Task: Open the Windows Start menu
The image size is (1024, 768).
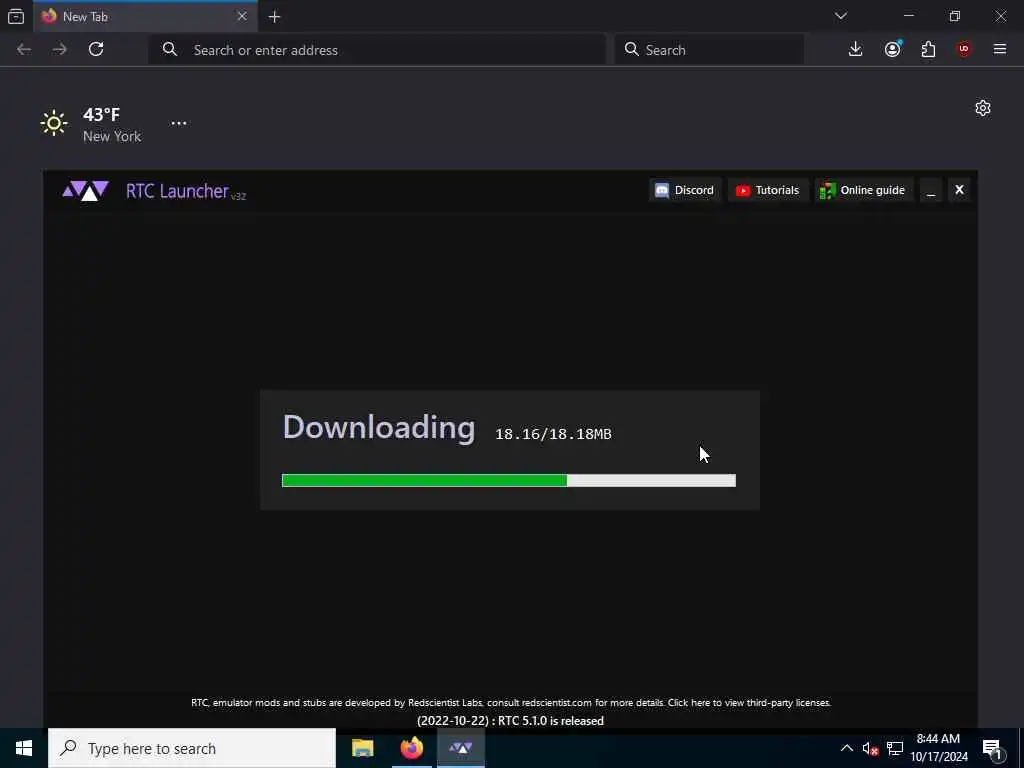Action: click(24, 748)
